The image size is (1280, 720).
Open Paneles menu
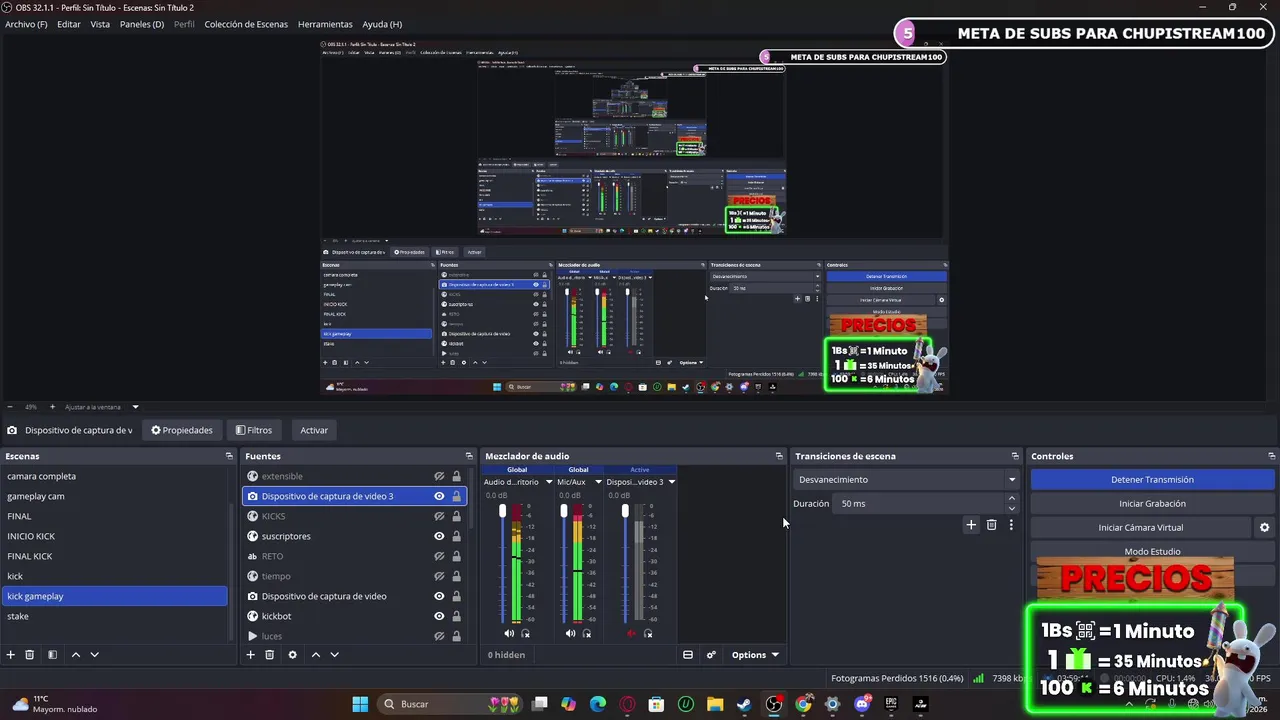pyautogui.click(x=142, y=24)
